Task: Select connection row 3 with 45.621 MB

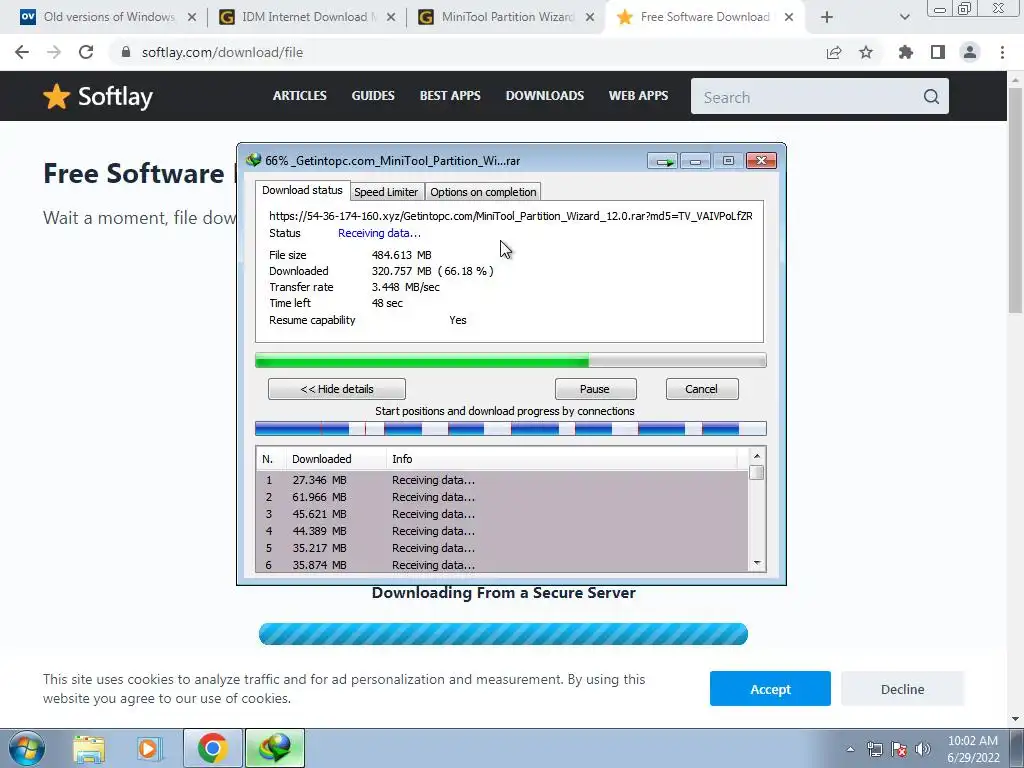Action: point(502,514)
